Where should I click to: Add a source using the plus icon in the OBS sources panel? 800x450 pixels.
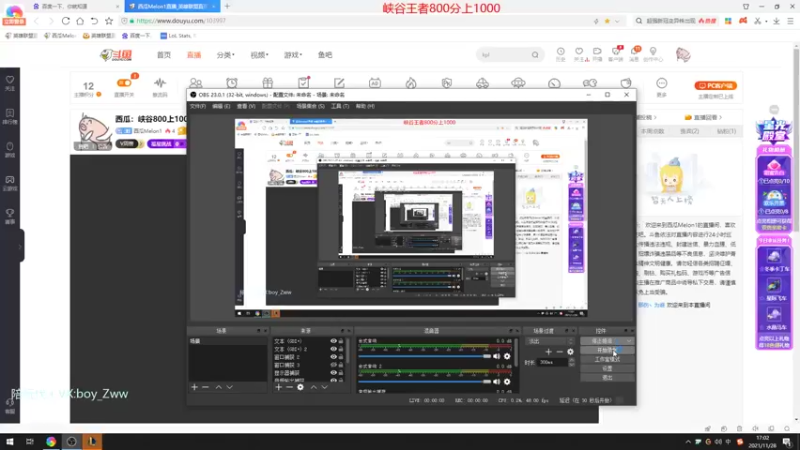279,387
